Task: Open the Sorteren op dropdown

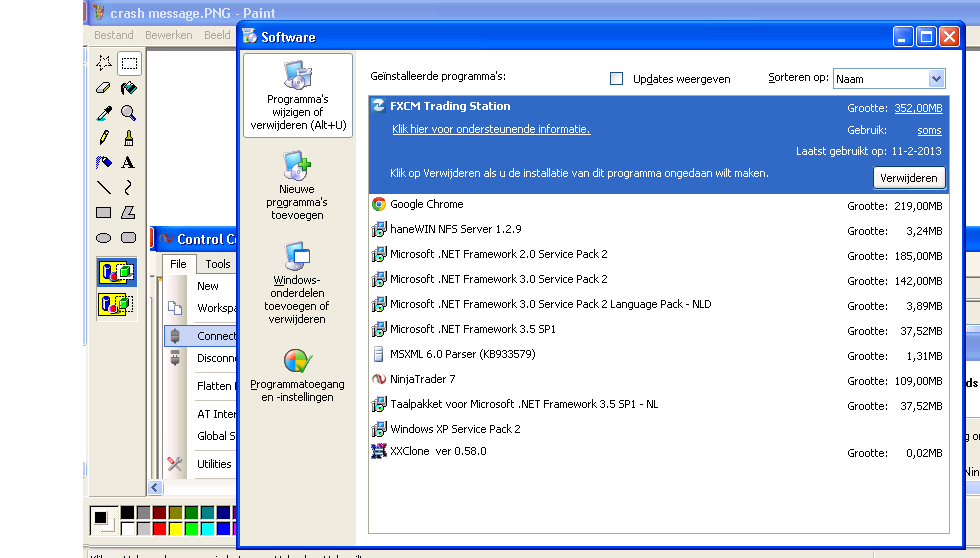Action: [x=936, y=79]
